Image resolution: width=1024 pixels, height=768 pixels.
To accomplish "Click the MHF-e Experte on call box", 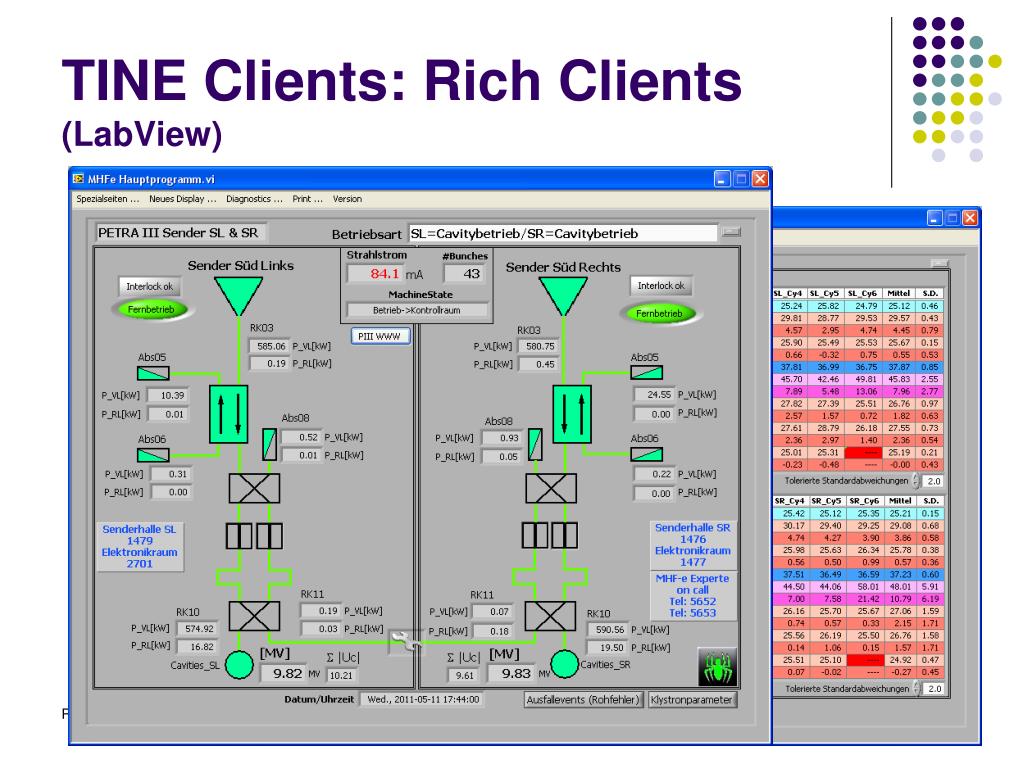I will pyautogui.click(x=693, y=596).
